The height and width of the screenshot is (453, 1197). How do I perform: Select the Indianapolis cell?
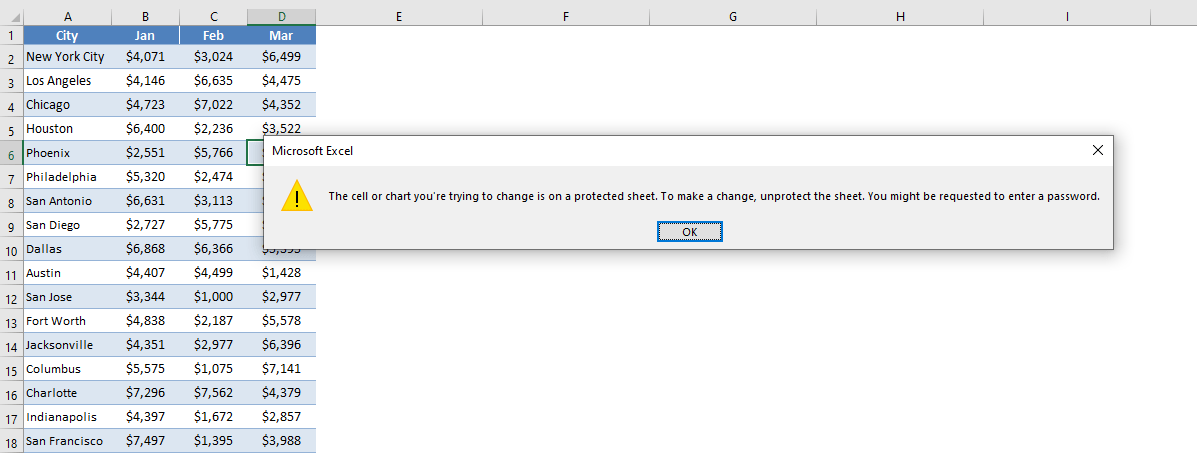click(x=67, y=417)
